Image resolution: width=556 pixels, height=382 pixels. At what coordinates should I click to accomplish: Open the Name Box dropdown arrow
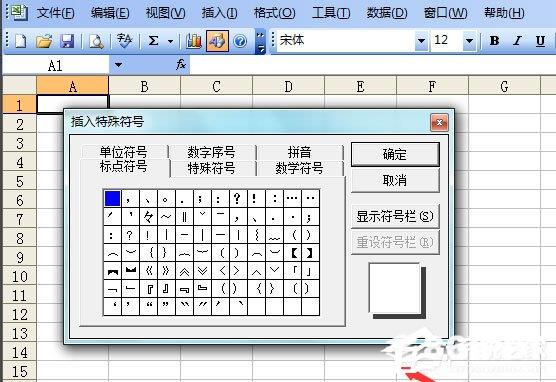coord(118,65)
